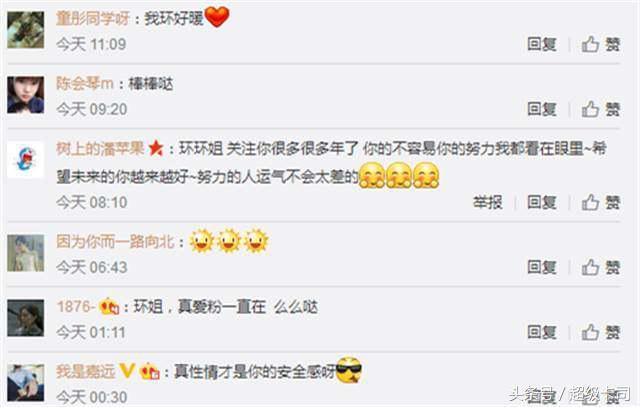Open avatar of 因为你而一路向北
640x407 pixels.
pyautogui.click(x=25, y=253)
